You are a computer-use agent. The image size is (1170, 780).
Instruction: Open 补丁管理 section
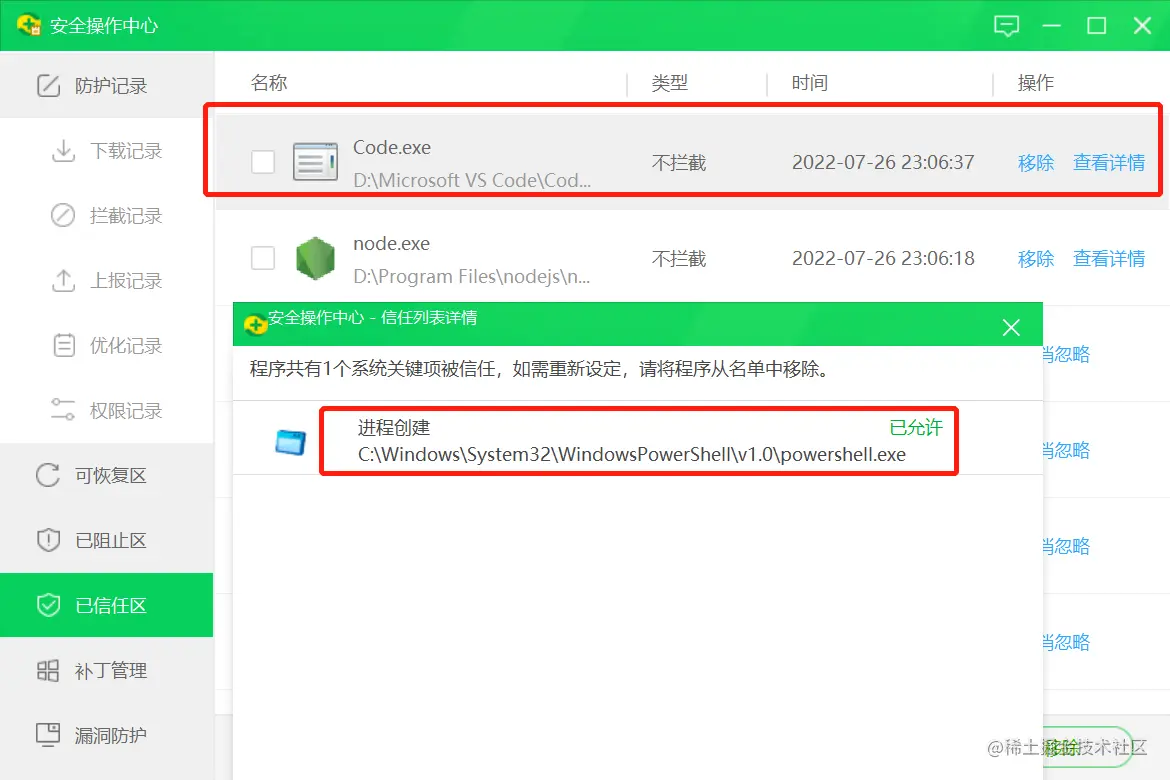[x=106, y=670]
